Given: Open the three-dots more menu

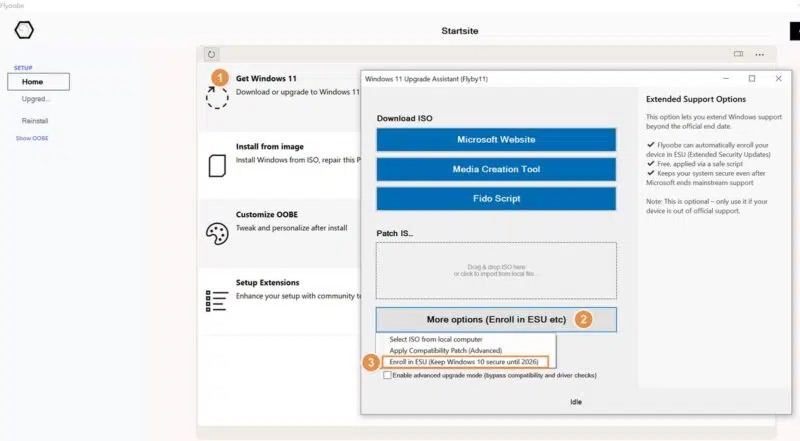Looking at the screenshot, I should [x=760, y=54].
